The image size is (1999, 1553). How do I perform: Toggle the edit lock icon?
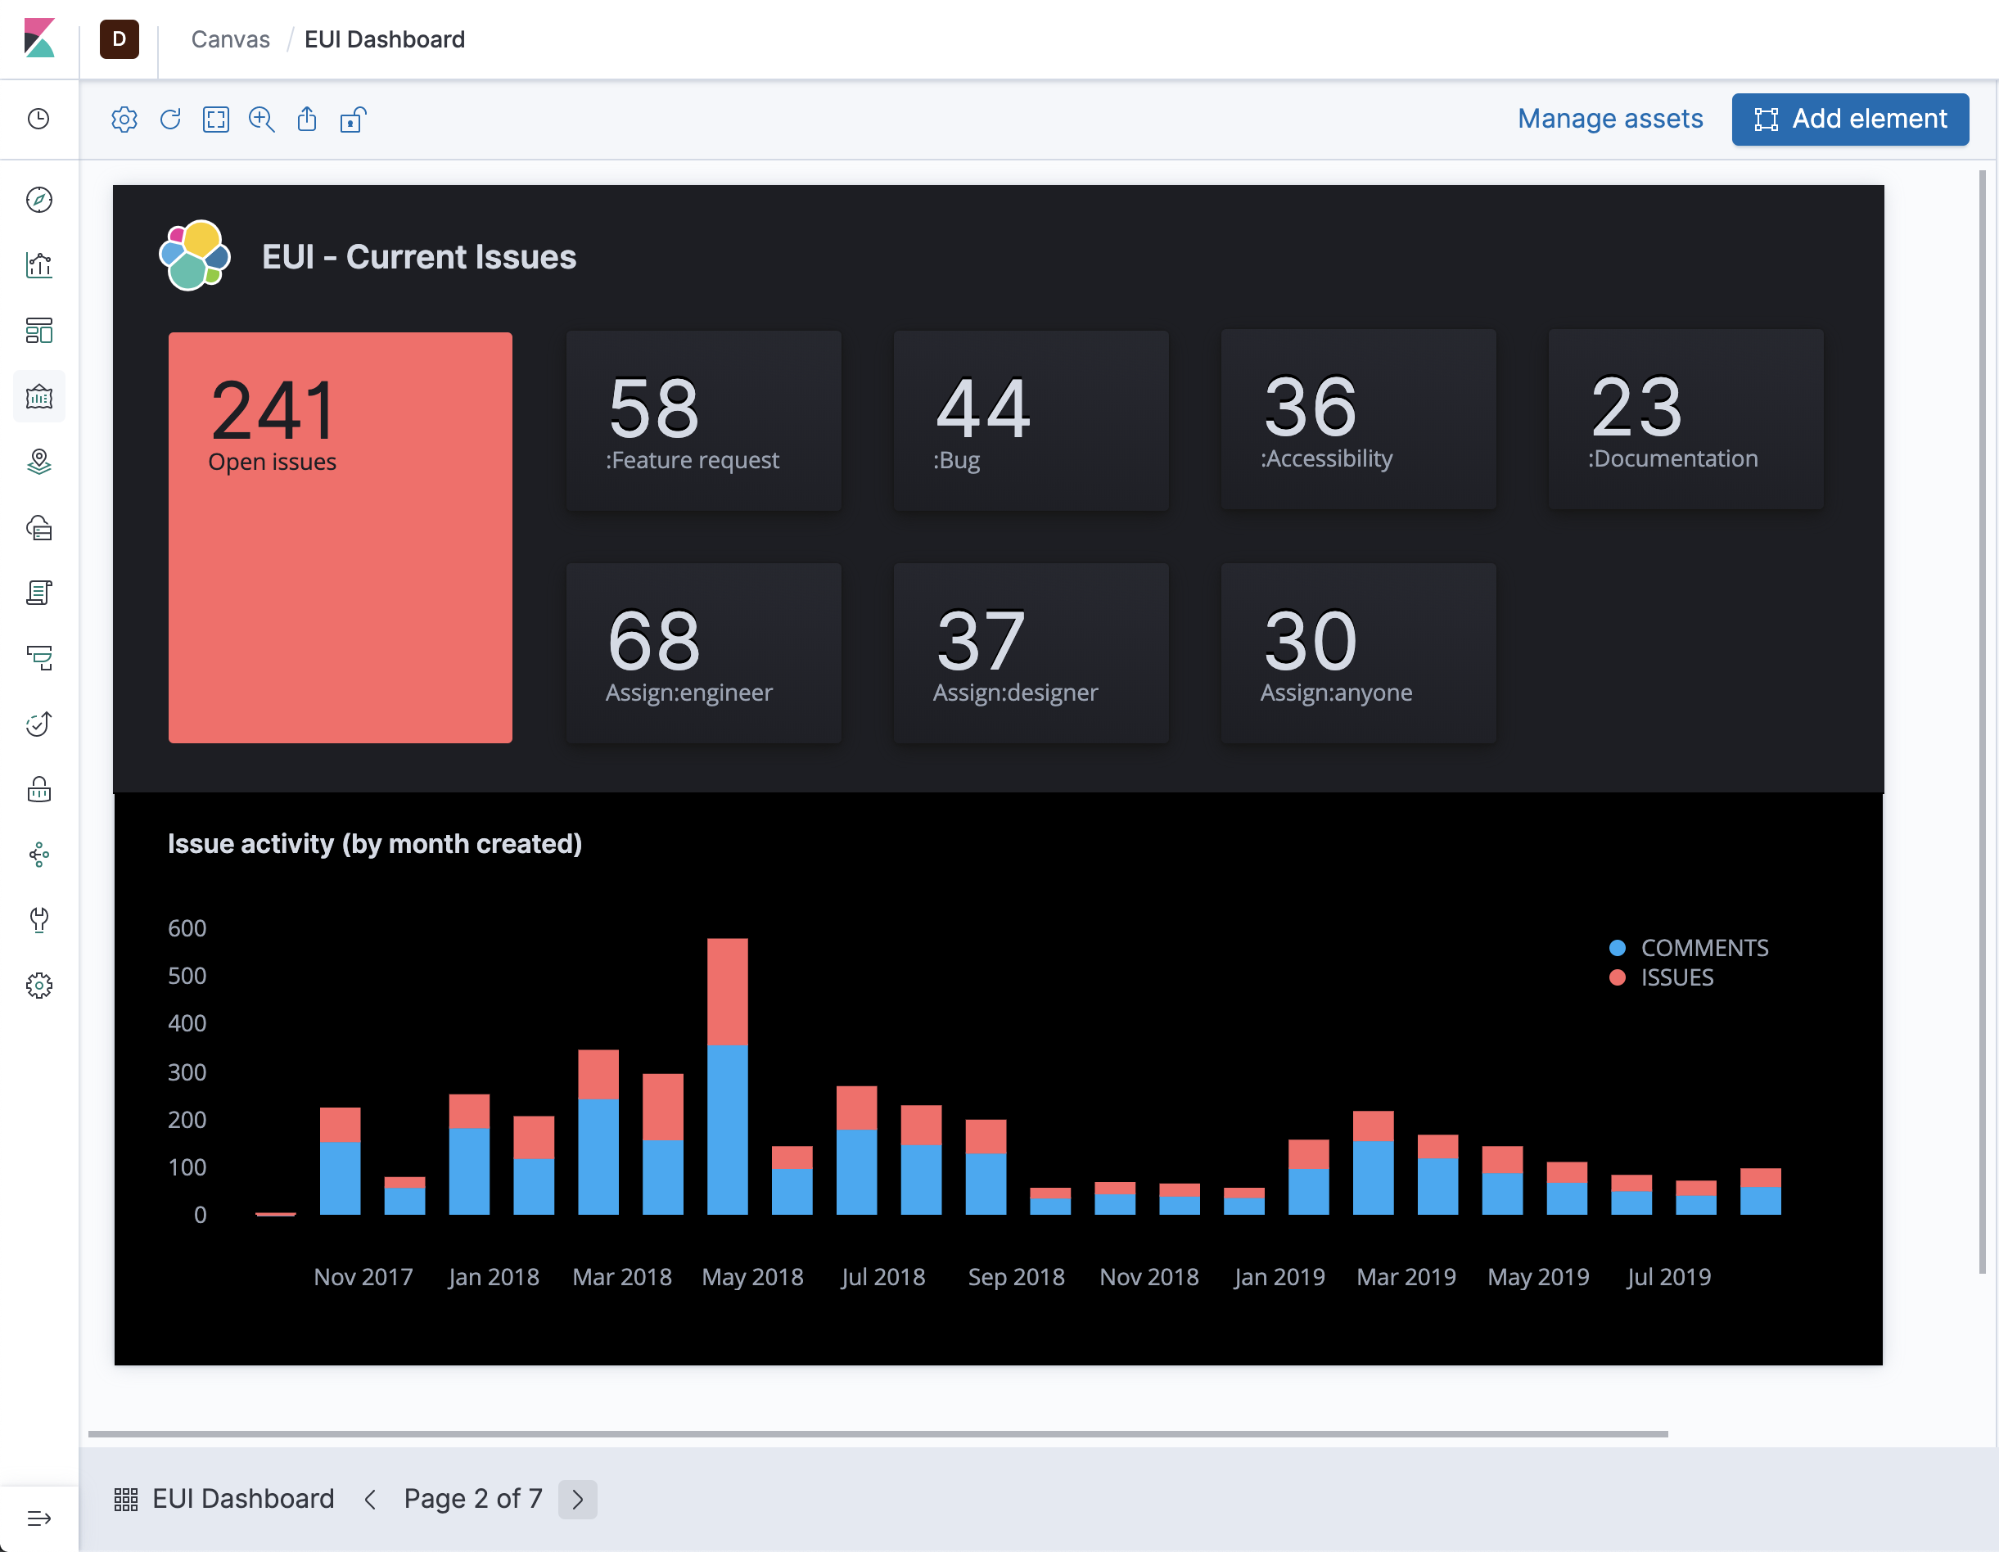[x=353, y=120]
